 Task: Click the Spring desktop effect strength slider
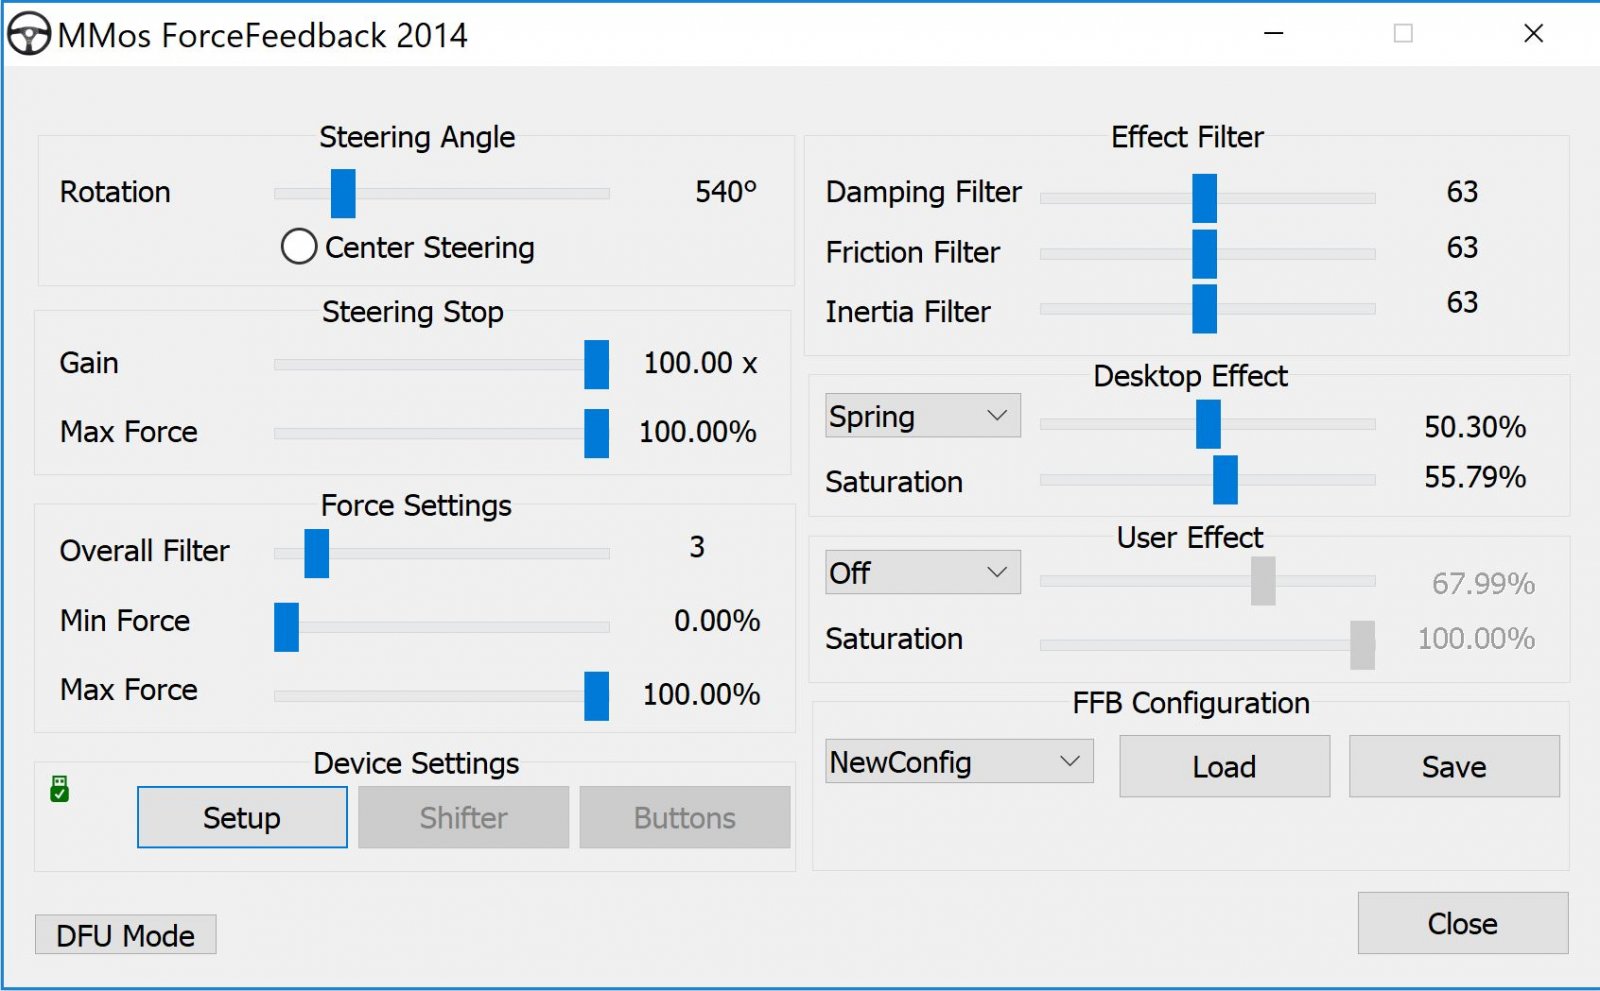pyautogui.click(x=1208, y=424)
